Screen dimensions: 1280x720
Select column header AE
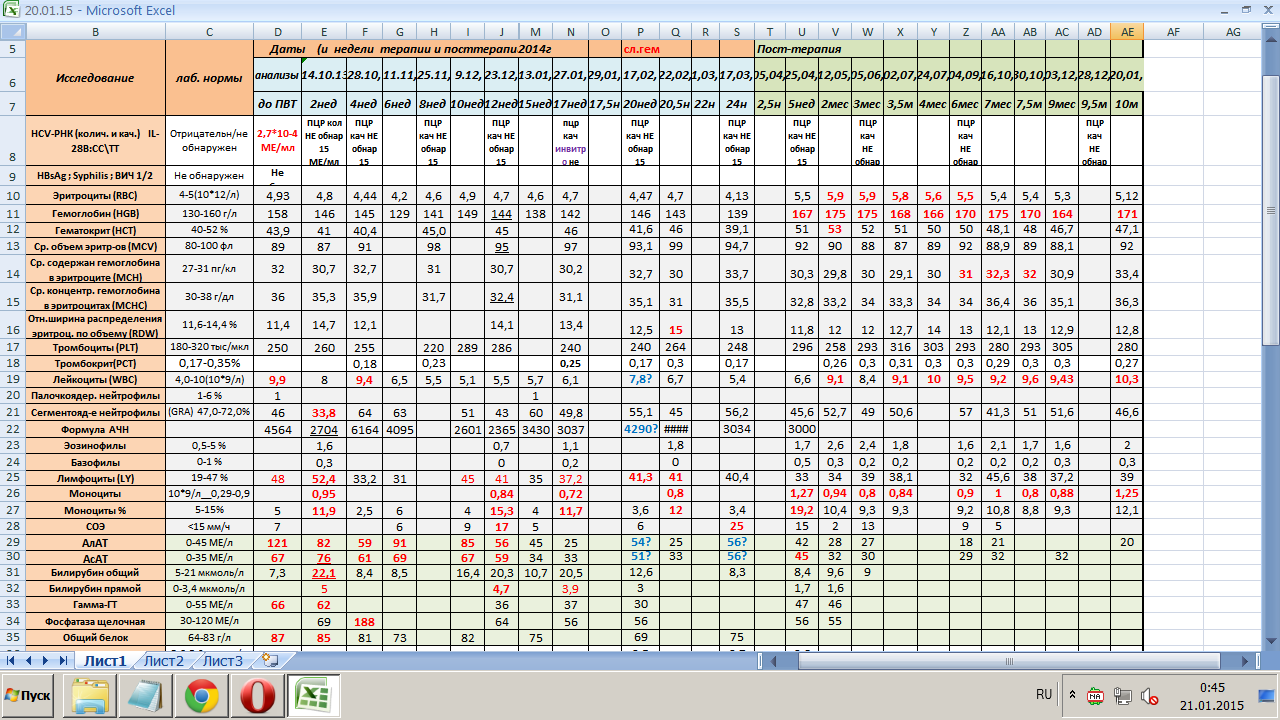tap(1127, 32)
